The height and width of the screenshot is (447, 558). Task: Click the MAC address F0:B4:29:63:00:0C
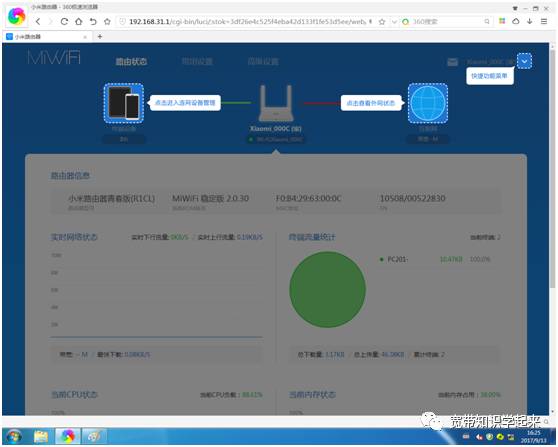tap(309, 198)
